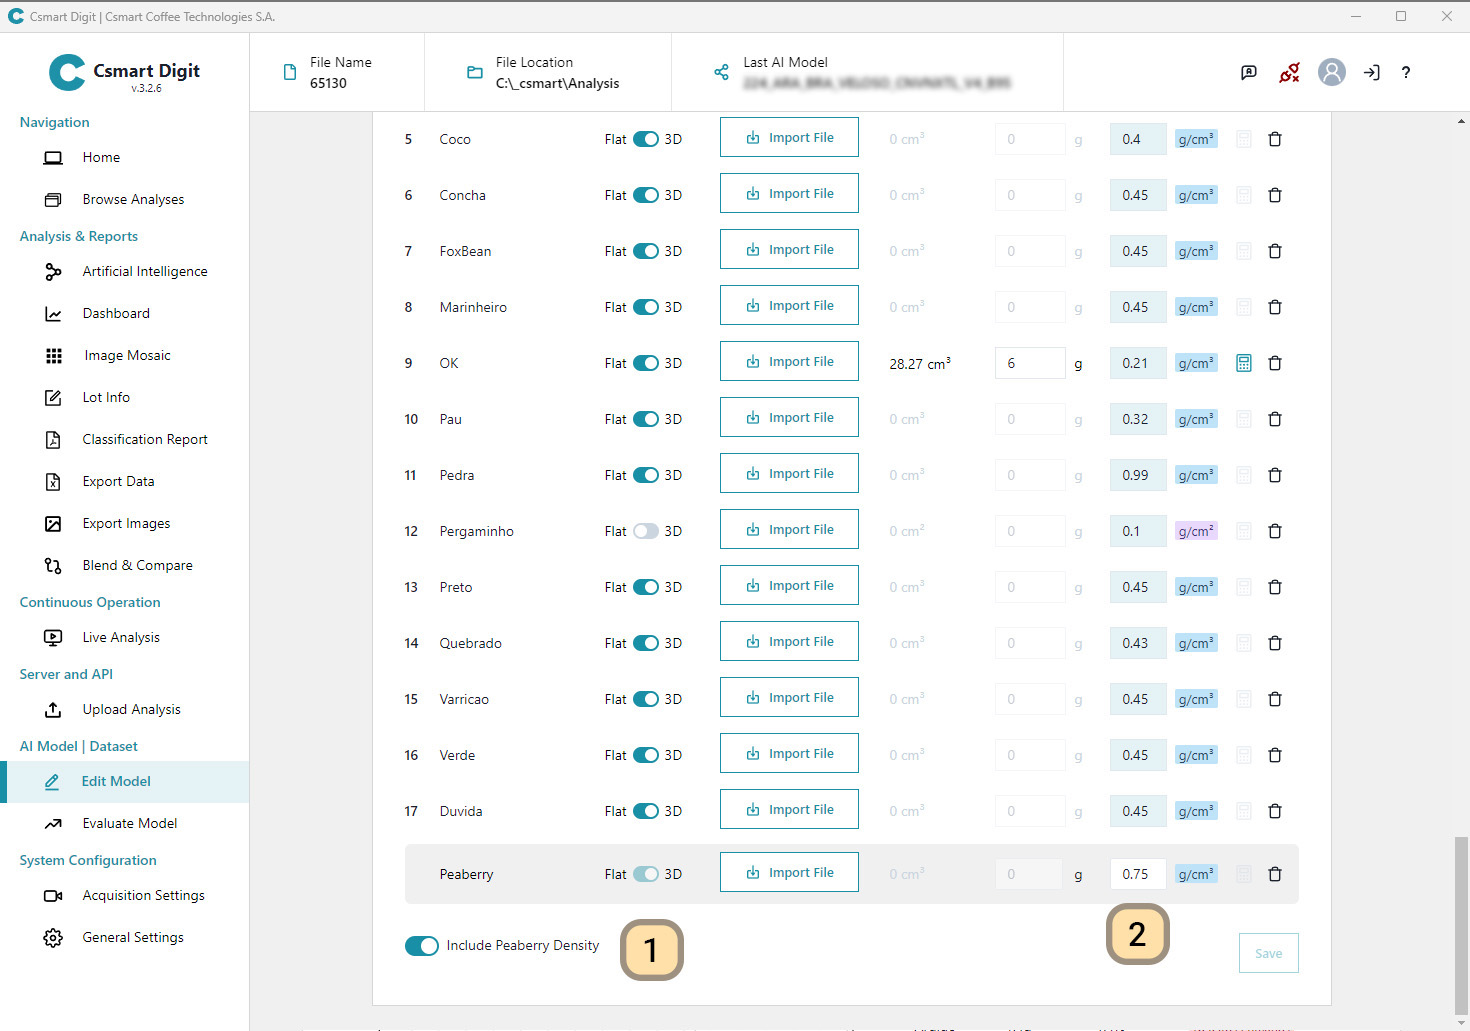Open Artificial Intelligence in sidebar

pos(145,271)
